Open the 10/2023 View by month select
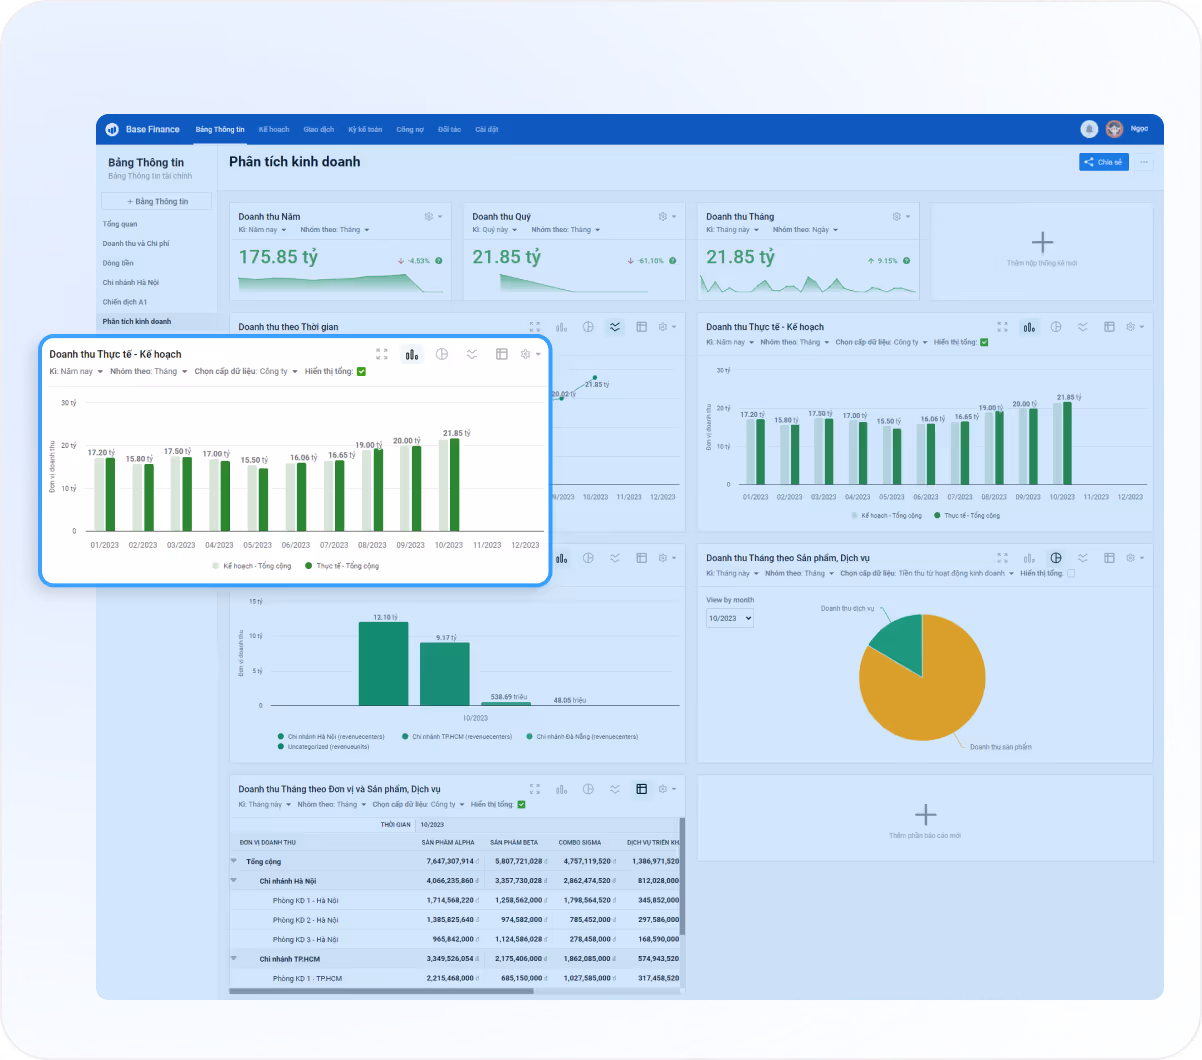Viewport: 1202px width, 1060px height. (x=730, y=618)
